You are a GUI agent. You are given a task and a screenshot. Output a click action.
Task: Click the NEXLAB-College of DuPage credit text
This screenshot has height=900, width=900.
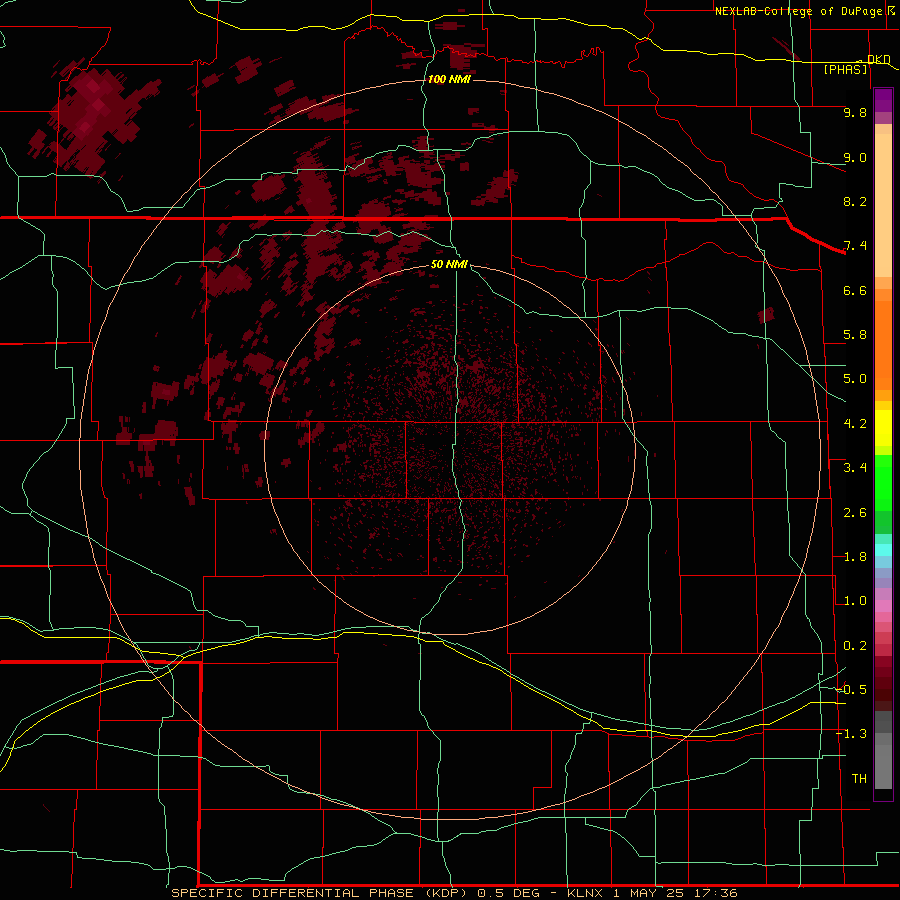pos(799,11)
